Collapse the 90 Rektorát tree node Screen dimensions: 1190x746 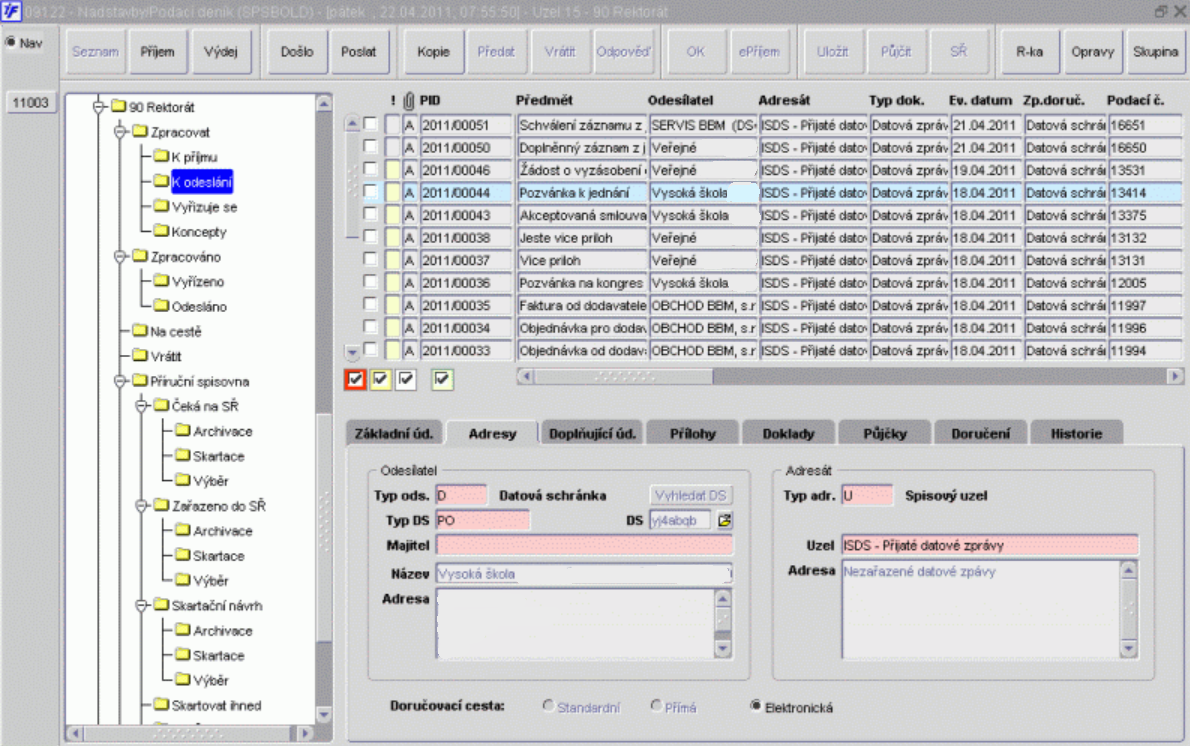pos(98,107)
